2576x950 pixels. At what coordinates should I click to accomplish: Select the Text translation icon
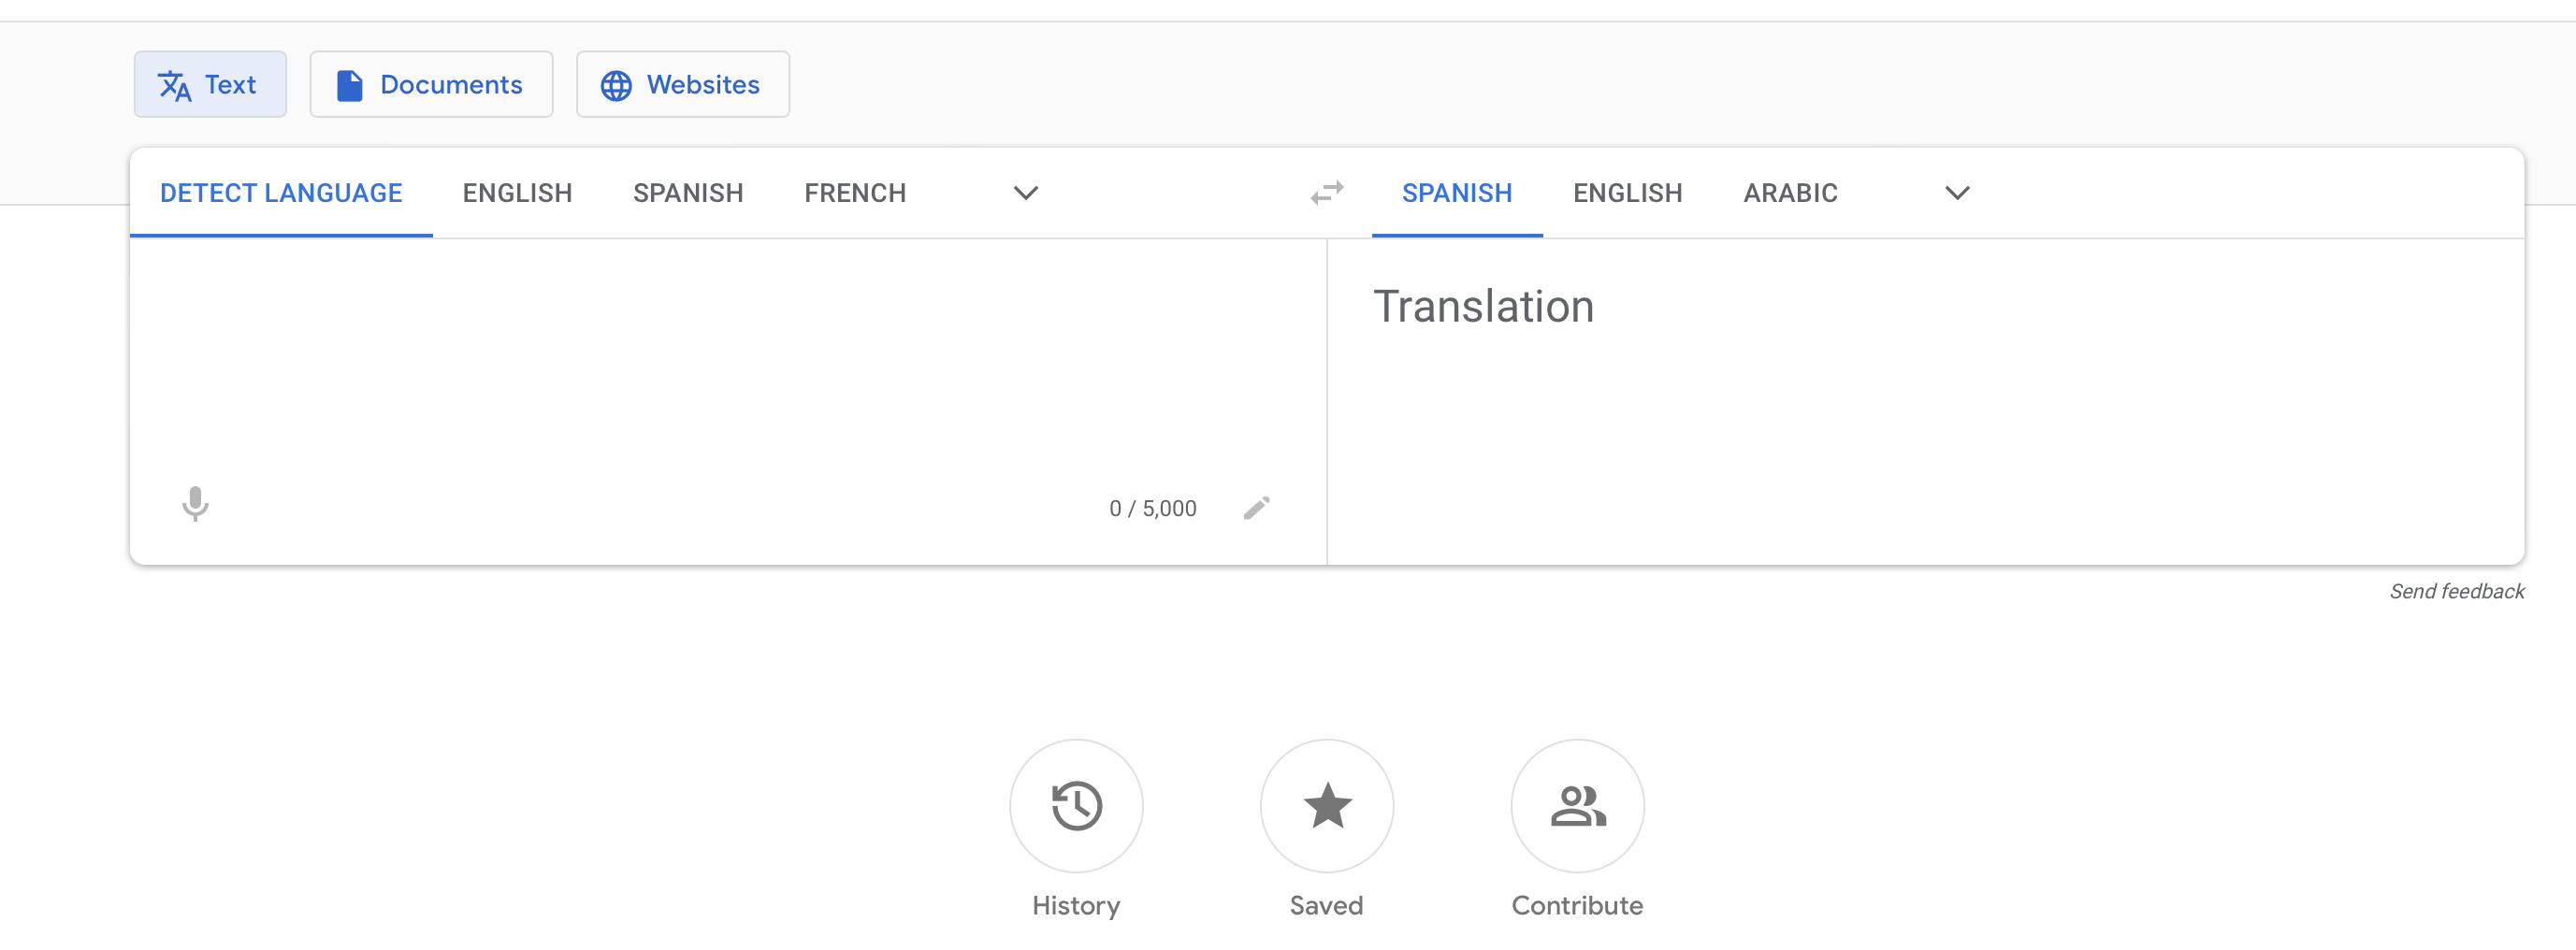(176, 84)
